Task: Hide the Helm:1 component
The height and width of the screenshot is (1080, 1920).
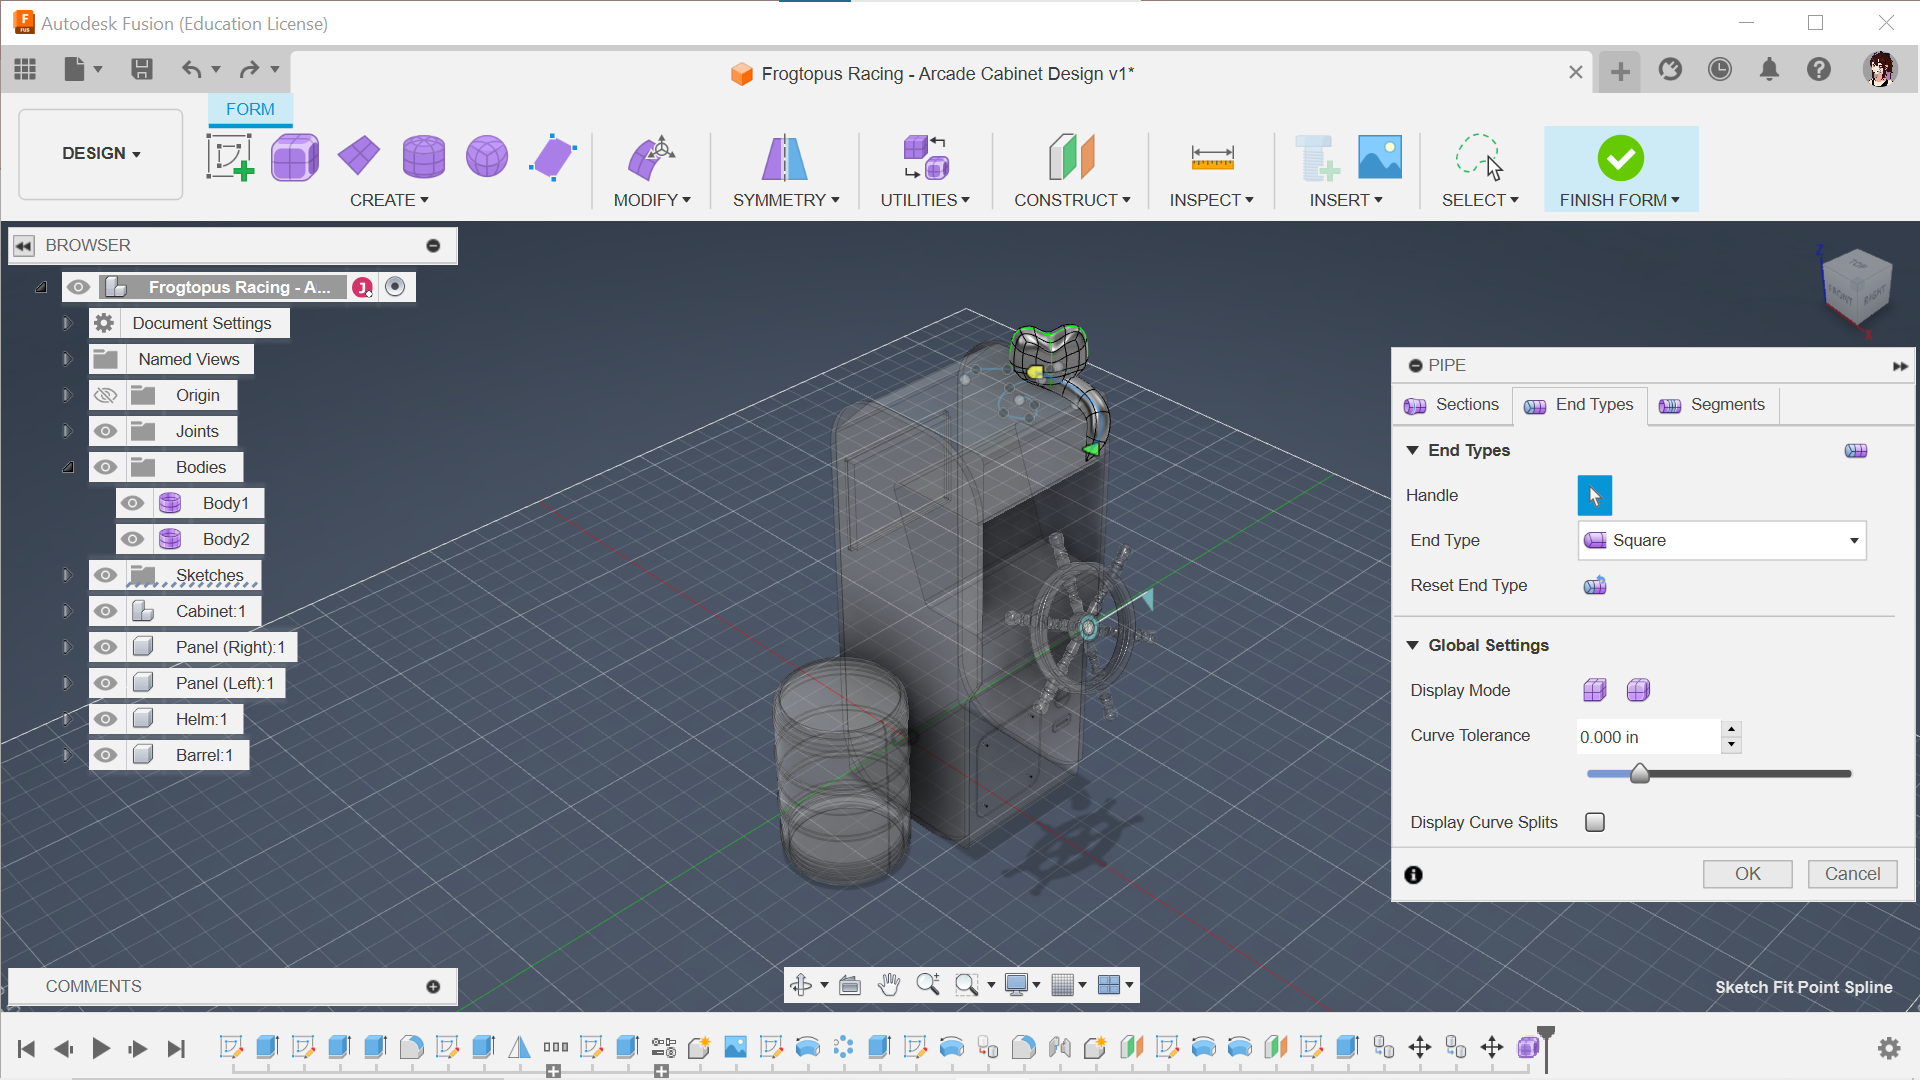Action: click(105, 719)
